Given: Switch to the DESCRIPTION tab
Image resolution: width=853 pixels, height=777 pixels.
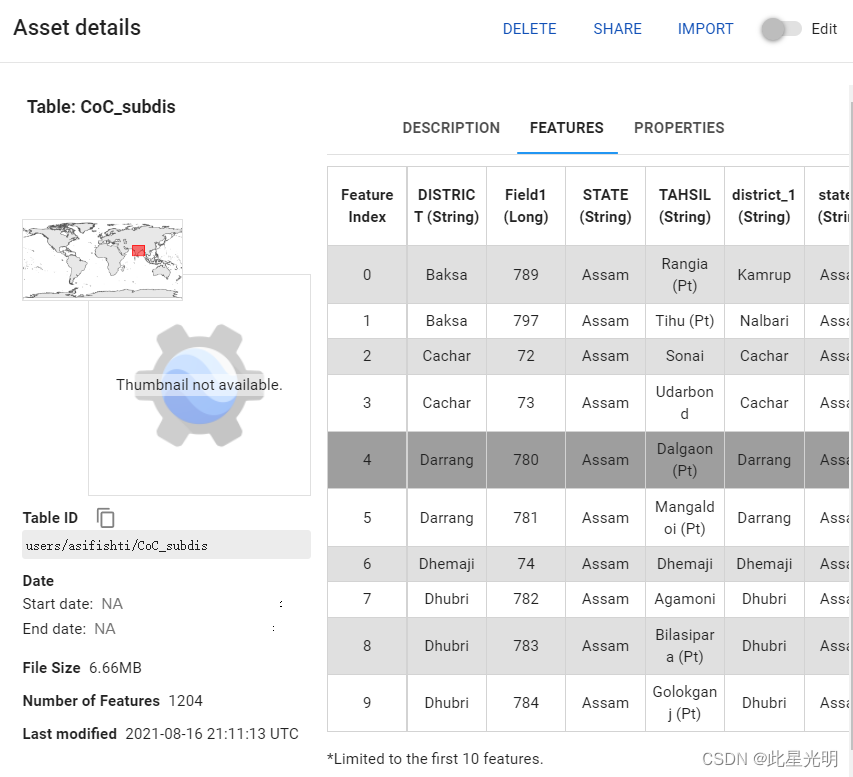Looking at the screenshot, I should (x=451, y=128).
